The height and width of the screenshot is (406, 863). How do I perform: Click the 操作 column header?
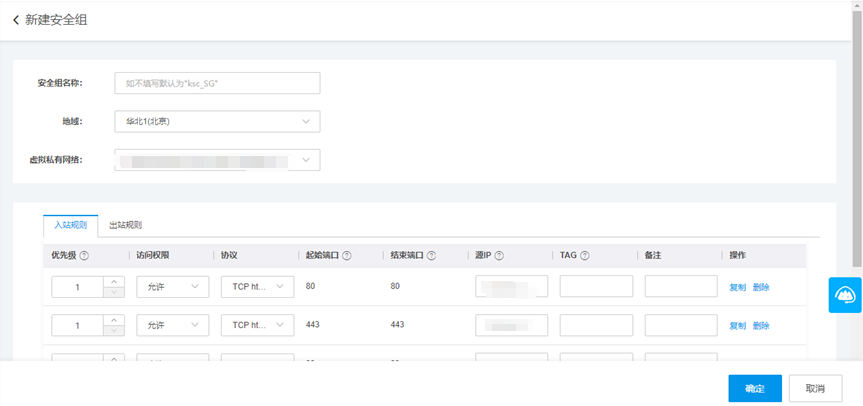coord(738,256)
